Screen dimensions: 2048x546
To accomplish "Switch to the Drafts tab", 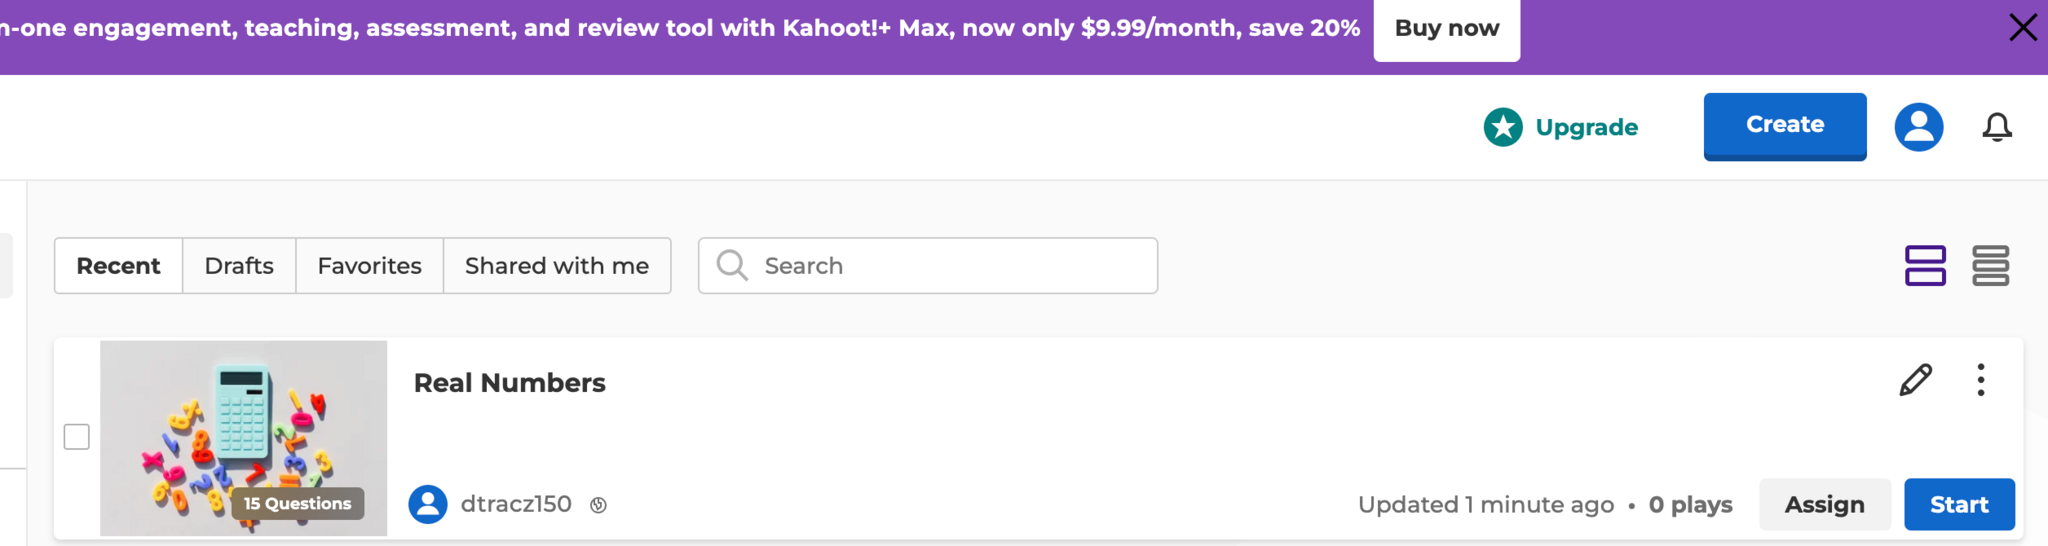I will pos(239,266).
